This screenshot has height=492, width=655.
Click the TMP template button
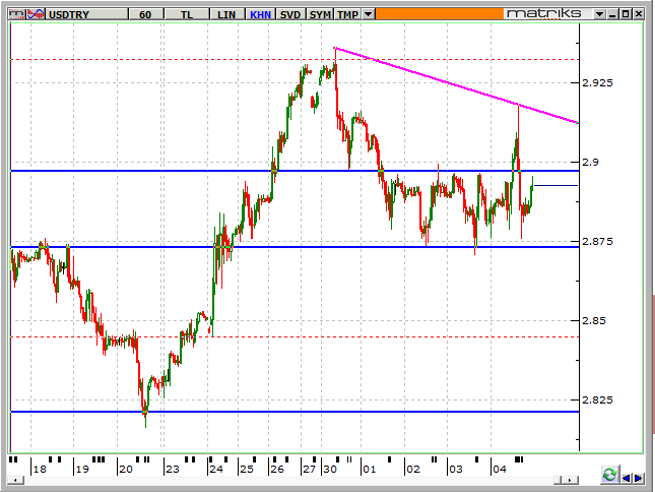(x=348, y=15)
